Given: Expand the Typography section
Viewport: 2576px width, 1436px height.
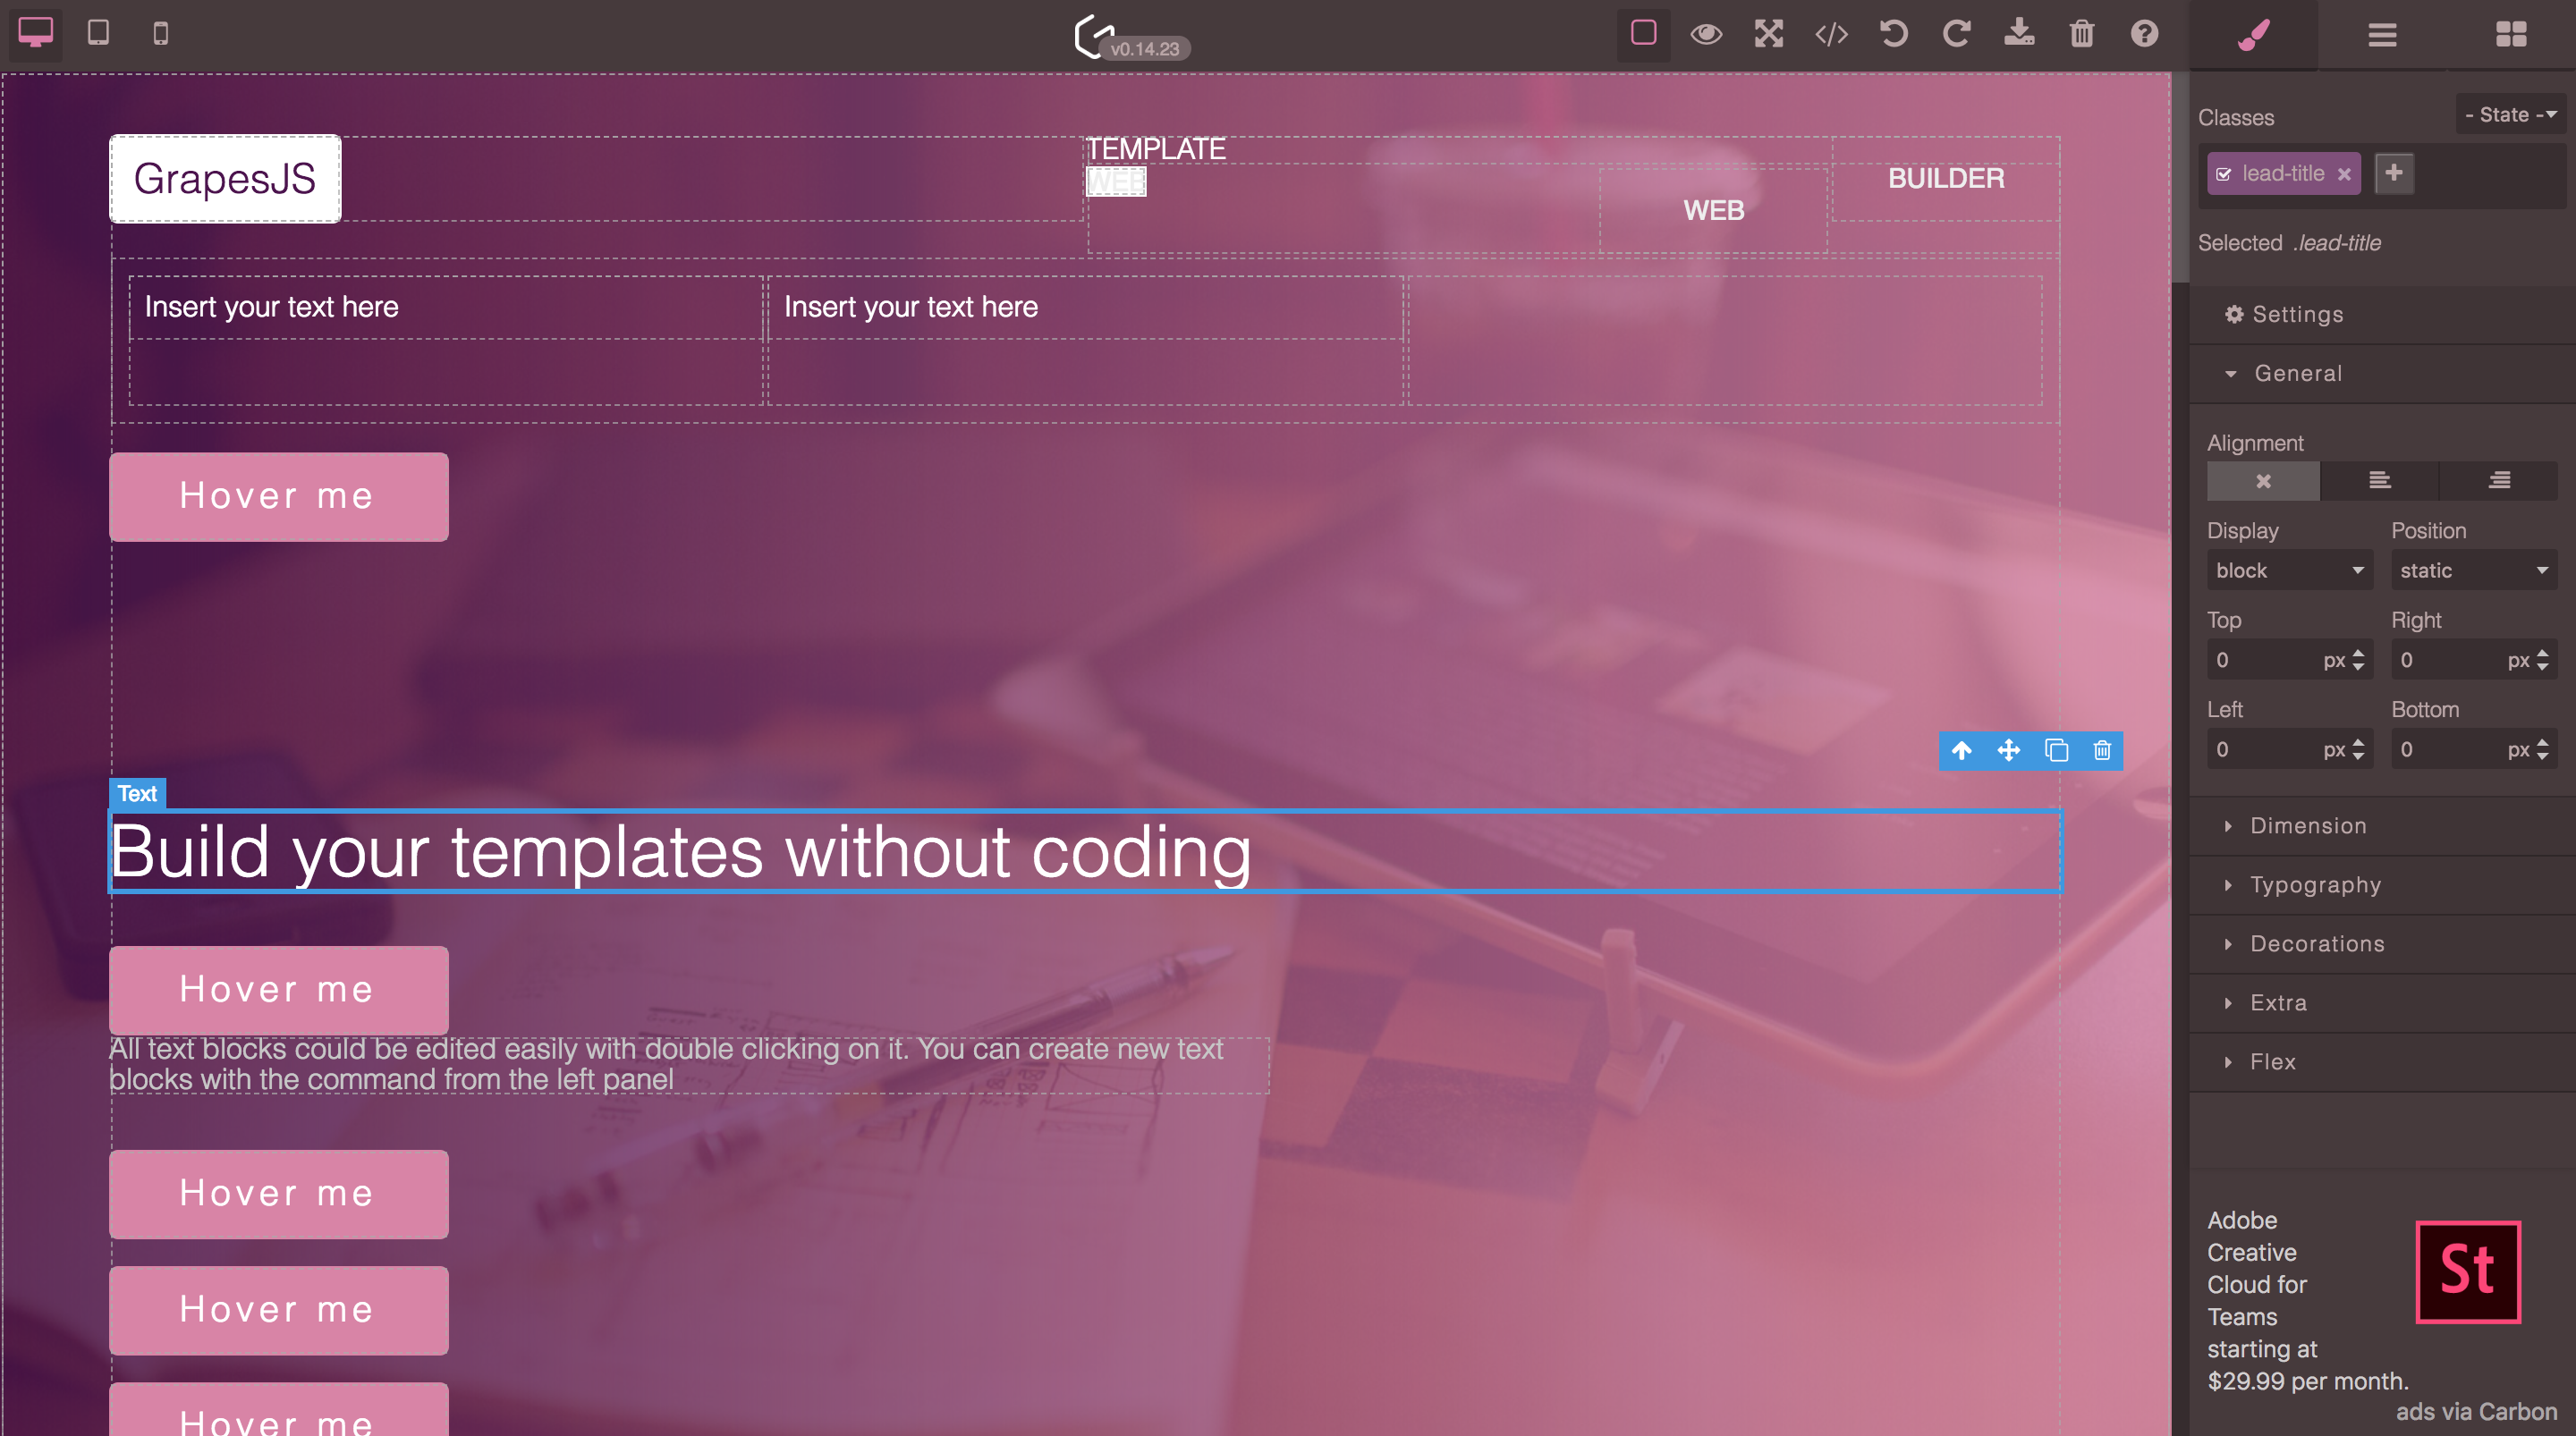Looking at the screenshot, I should [2314, 885].
